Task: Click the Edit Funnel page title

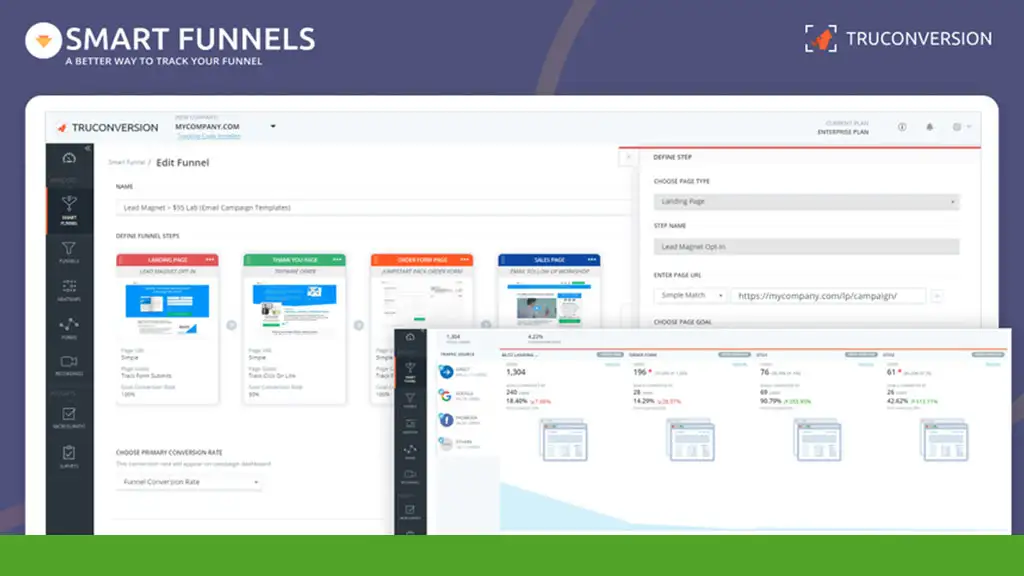Action: [x=182, y=163]
